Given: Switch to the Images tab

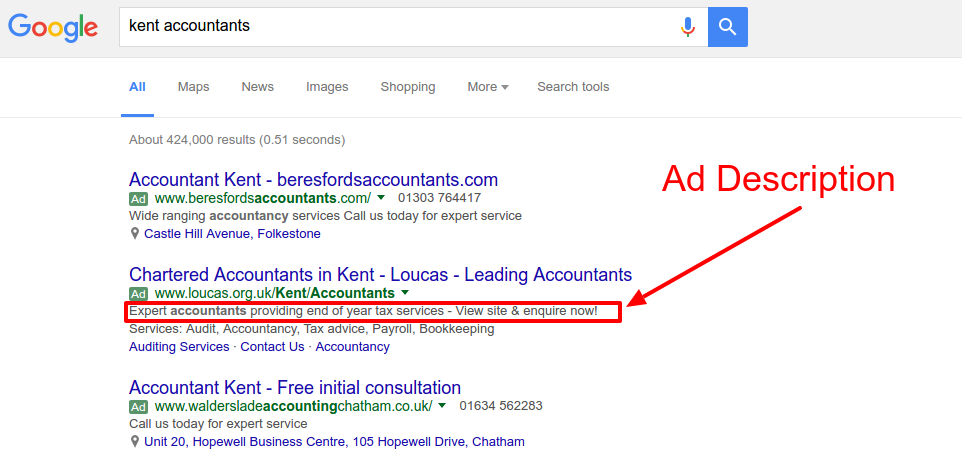Looking at the screenshot, I should click(x=327, y=87).
